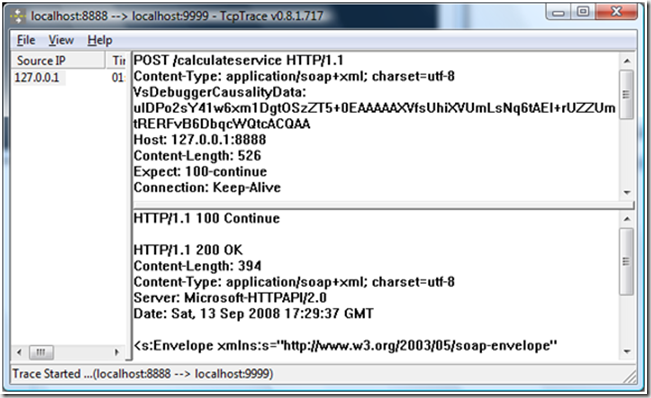Select the 127.0.0.1 connection row
The image size is (651, 398).
click(x=69, y=78)
